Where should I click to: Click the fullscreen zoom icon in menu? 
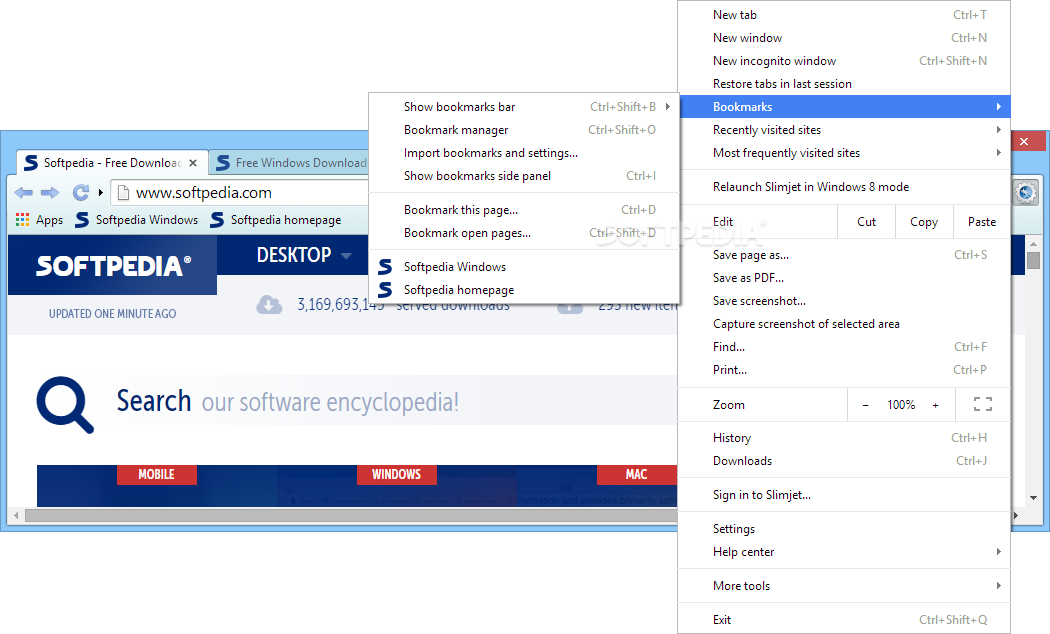coord(982,404)
